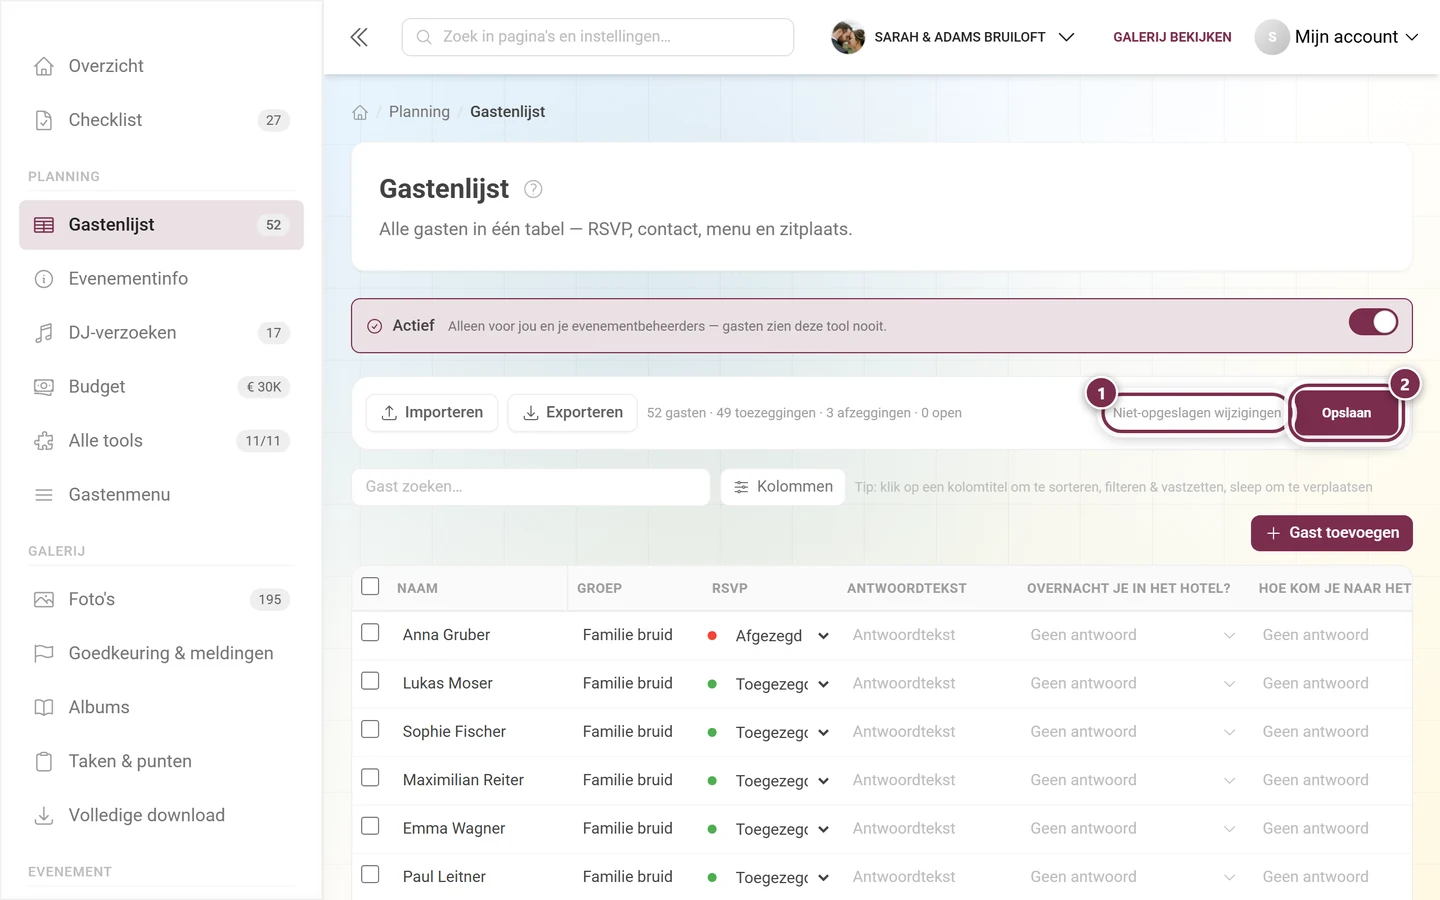Click the Albums book icon
The height and width of the screenshot is (900, 1440).
[44, 708]
